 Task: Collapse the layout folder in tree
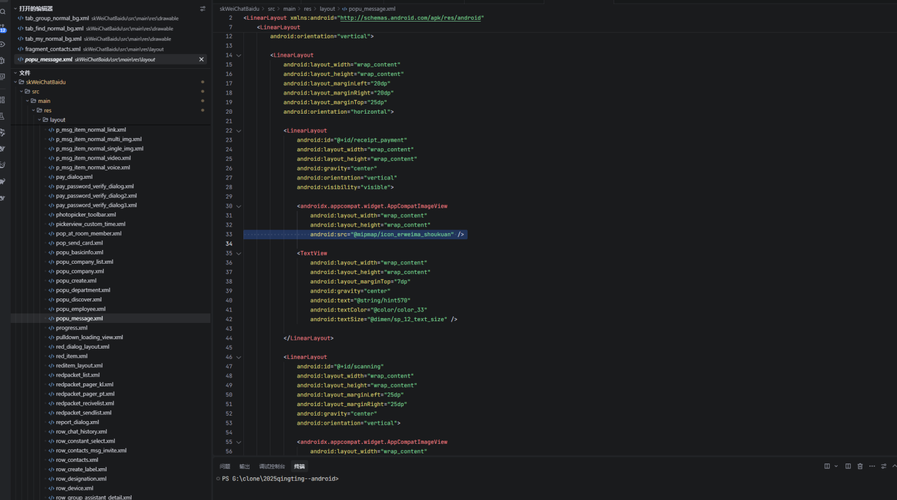point(40,120)
